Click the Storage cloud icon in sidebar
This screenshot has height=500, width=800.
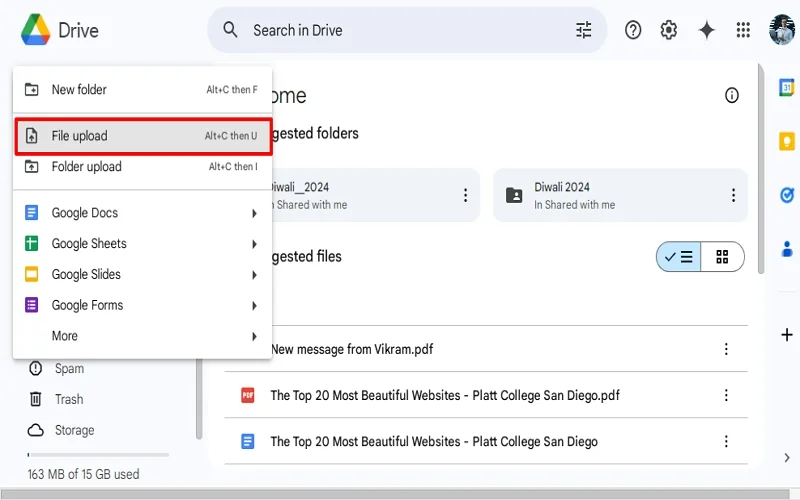pos(35,430)
